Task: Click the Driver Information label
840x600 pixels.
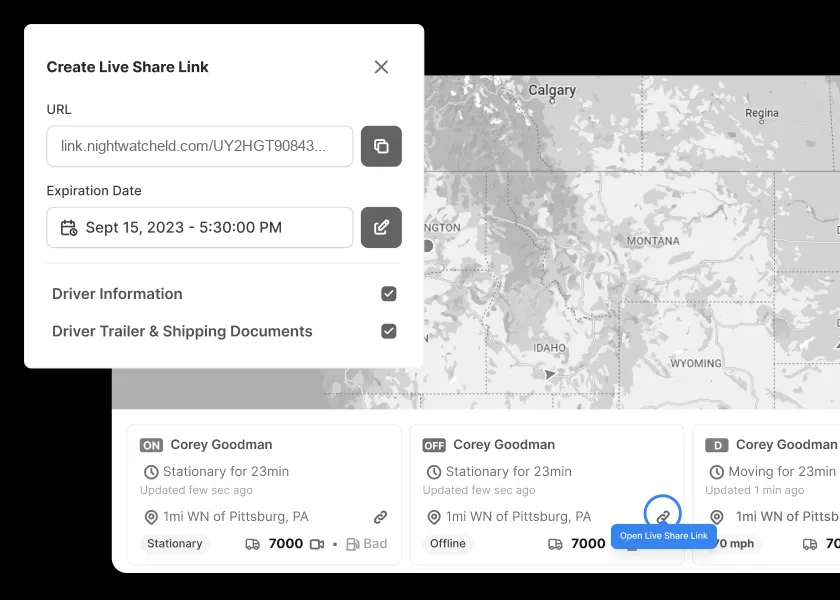Action: [117, 294]
